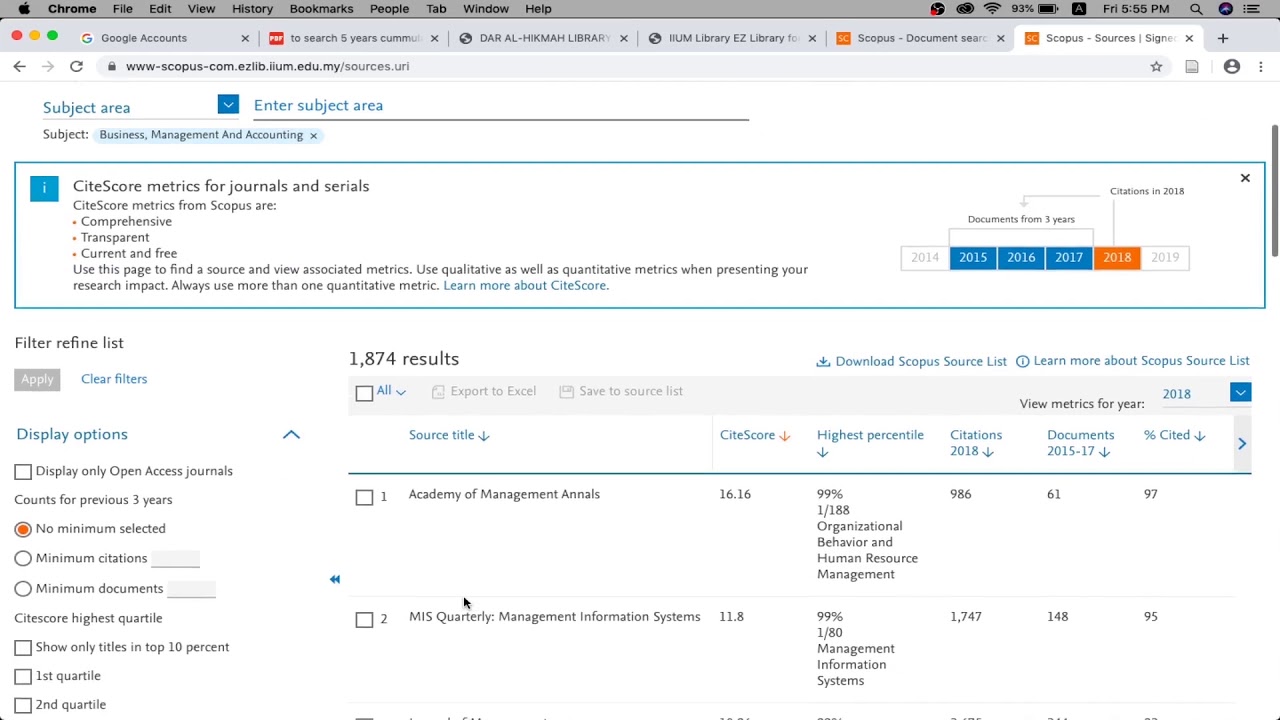Click Learn more about Scopus Source List
Screen dimensions: 1280x720
(x=1141, y=361)
